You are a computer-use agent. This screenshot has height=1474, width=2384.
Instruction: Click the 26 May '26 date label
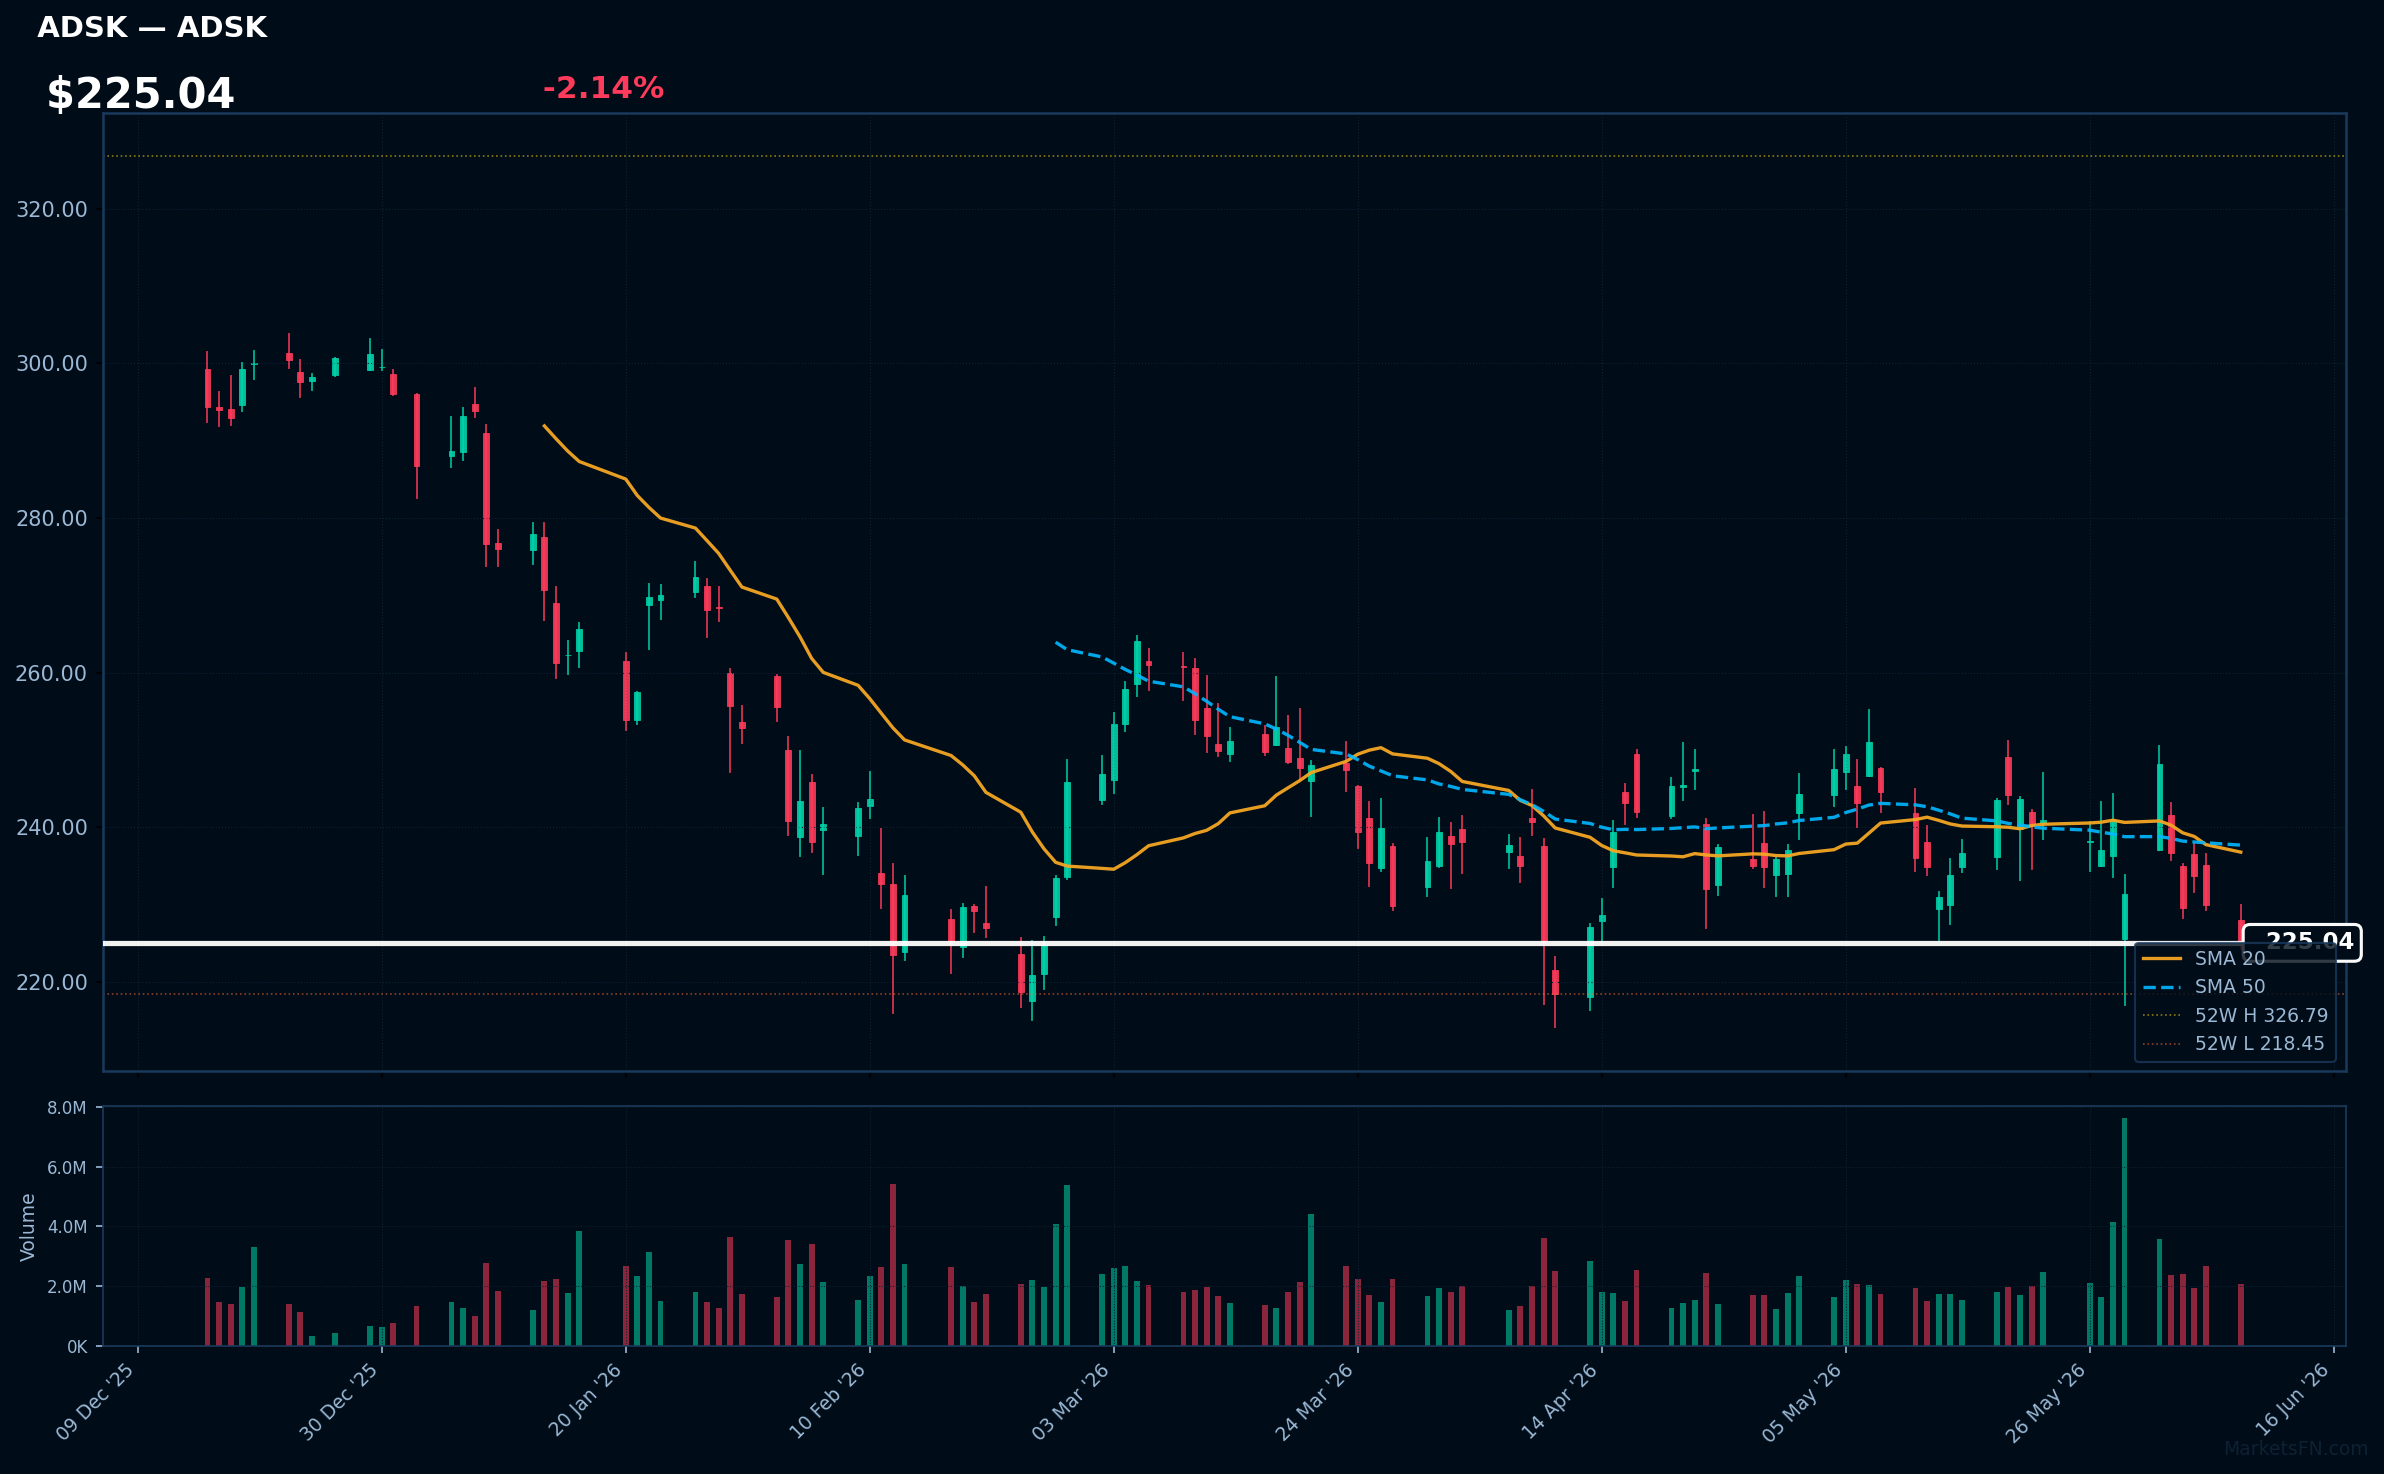pos(2047,1401)
